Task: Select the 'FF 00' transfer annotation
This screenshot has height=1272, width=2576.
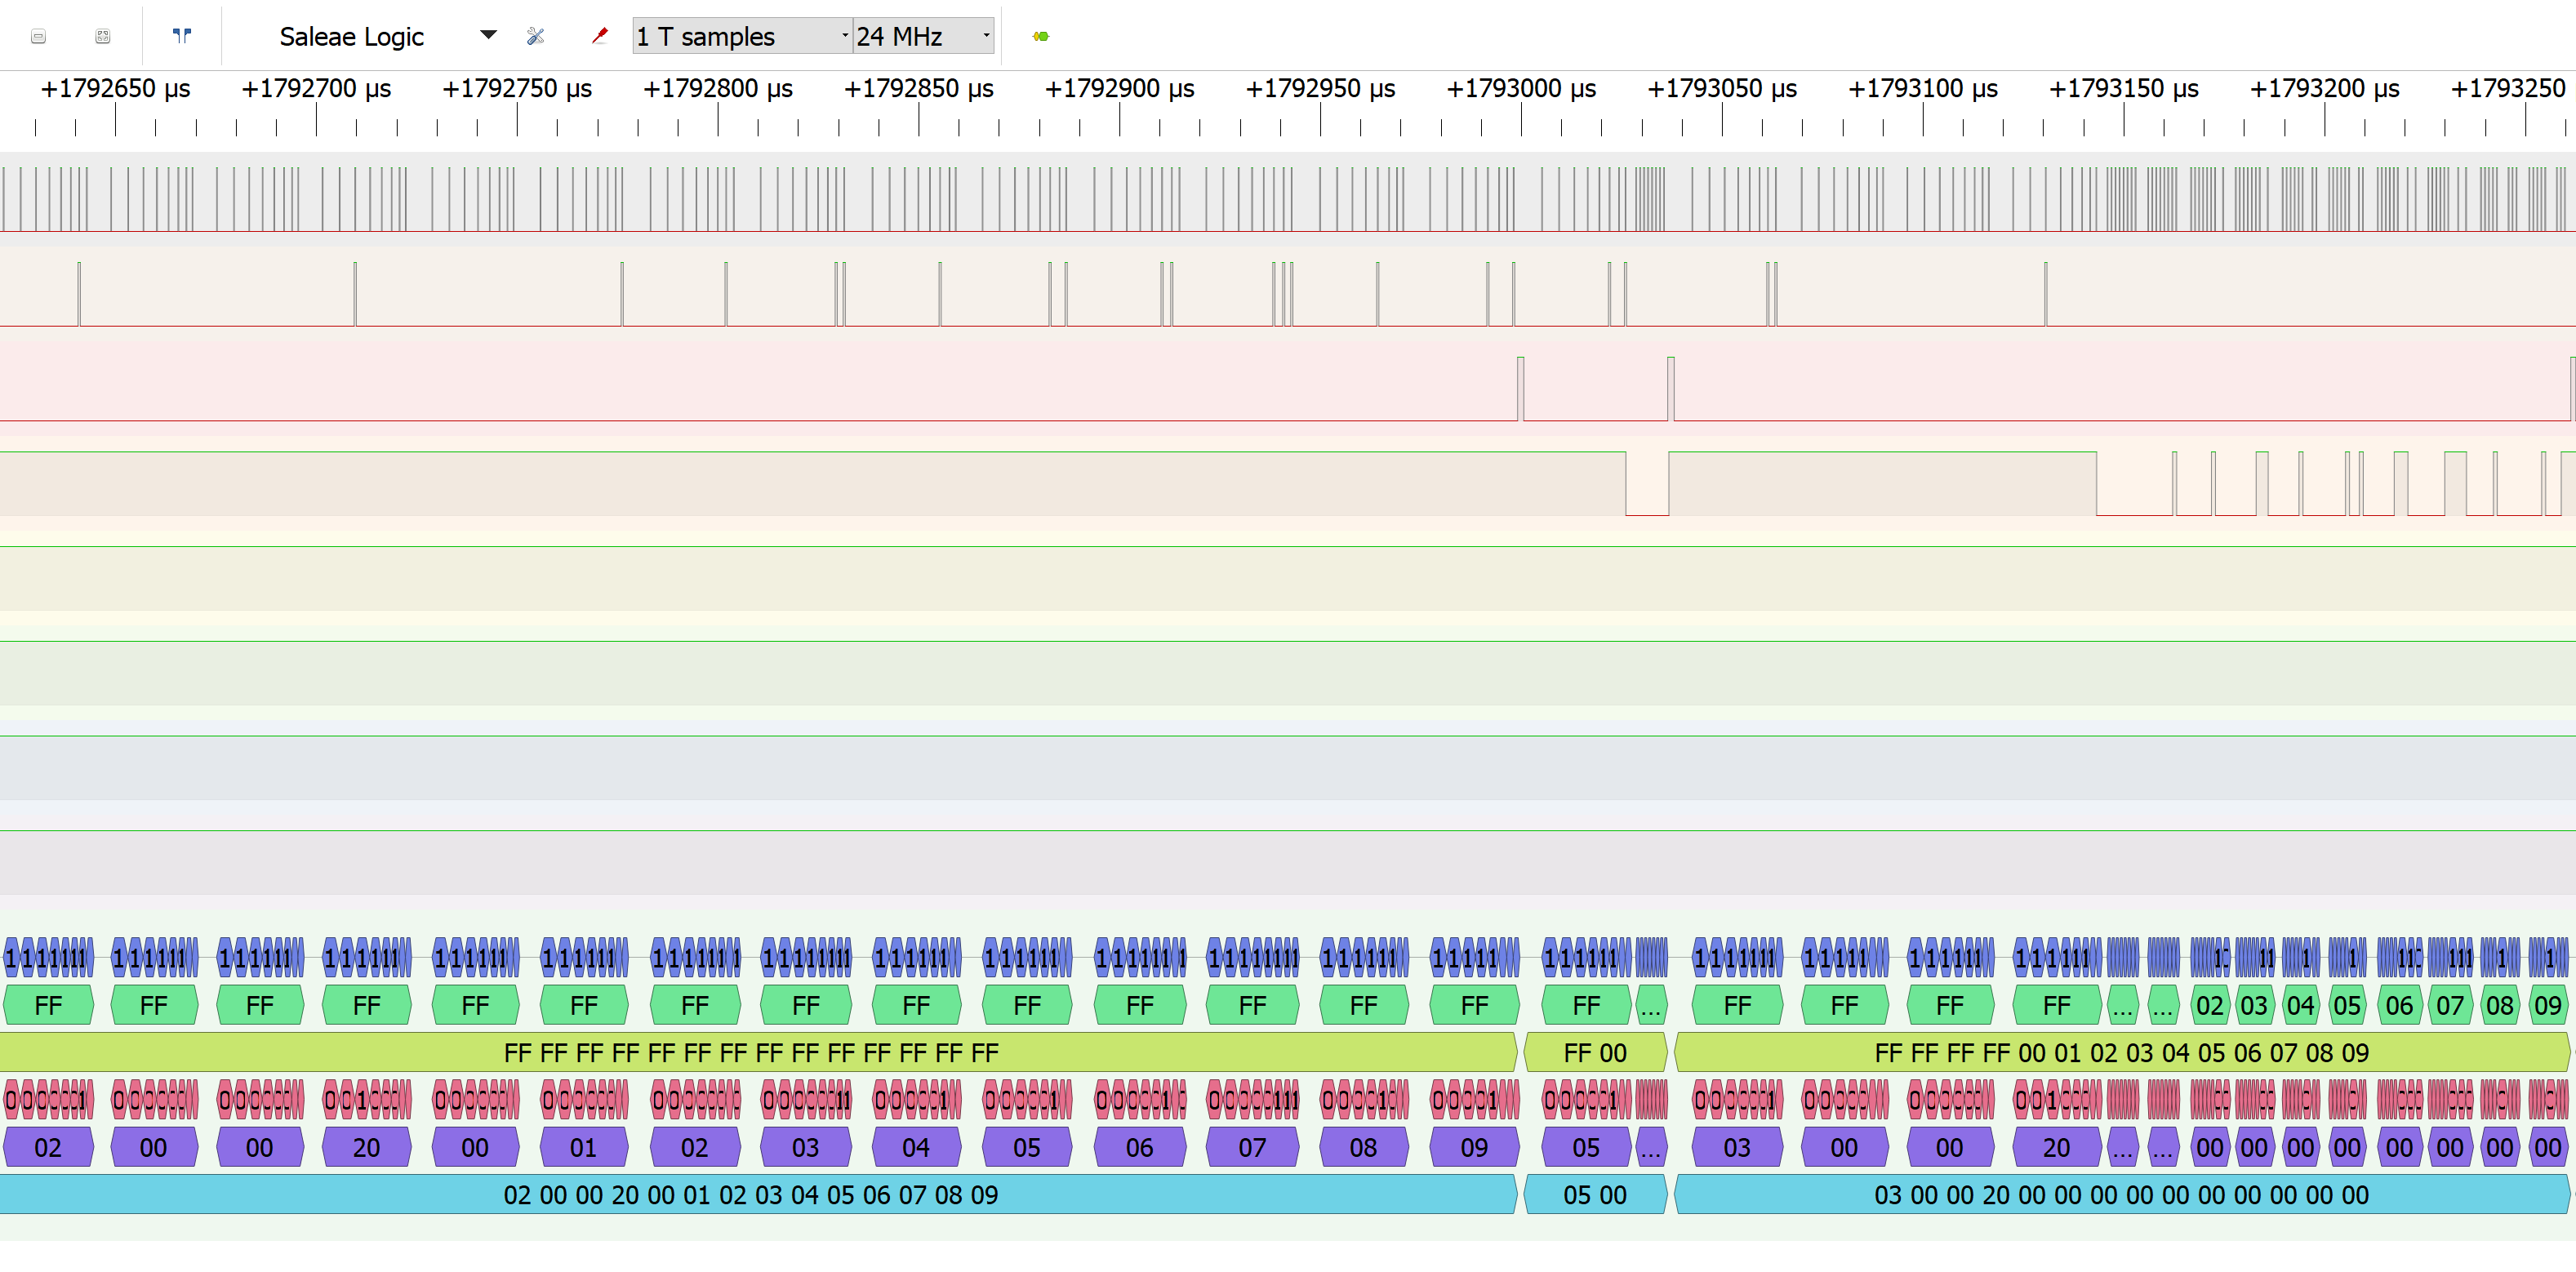Action: [1595, 1053]
